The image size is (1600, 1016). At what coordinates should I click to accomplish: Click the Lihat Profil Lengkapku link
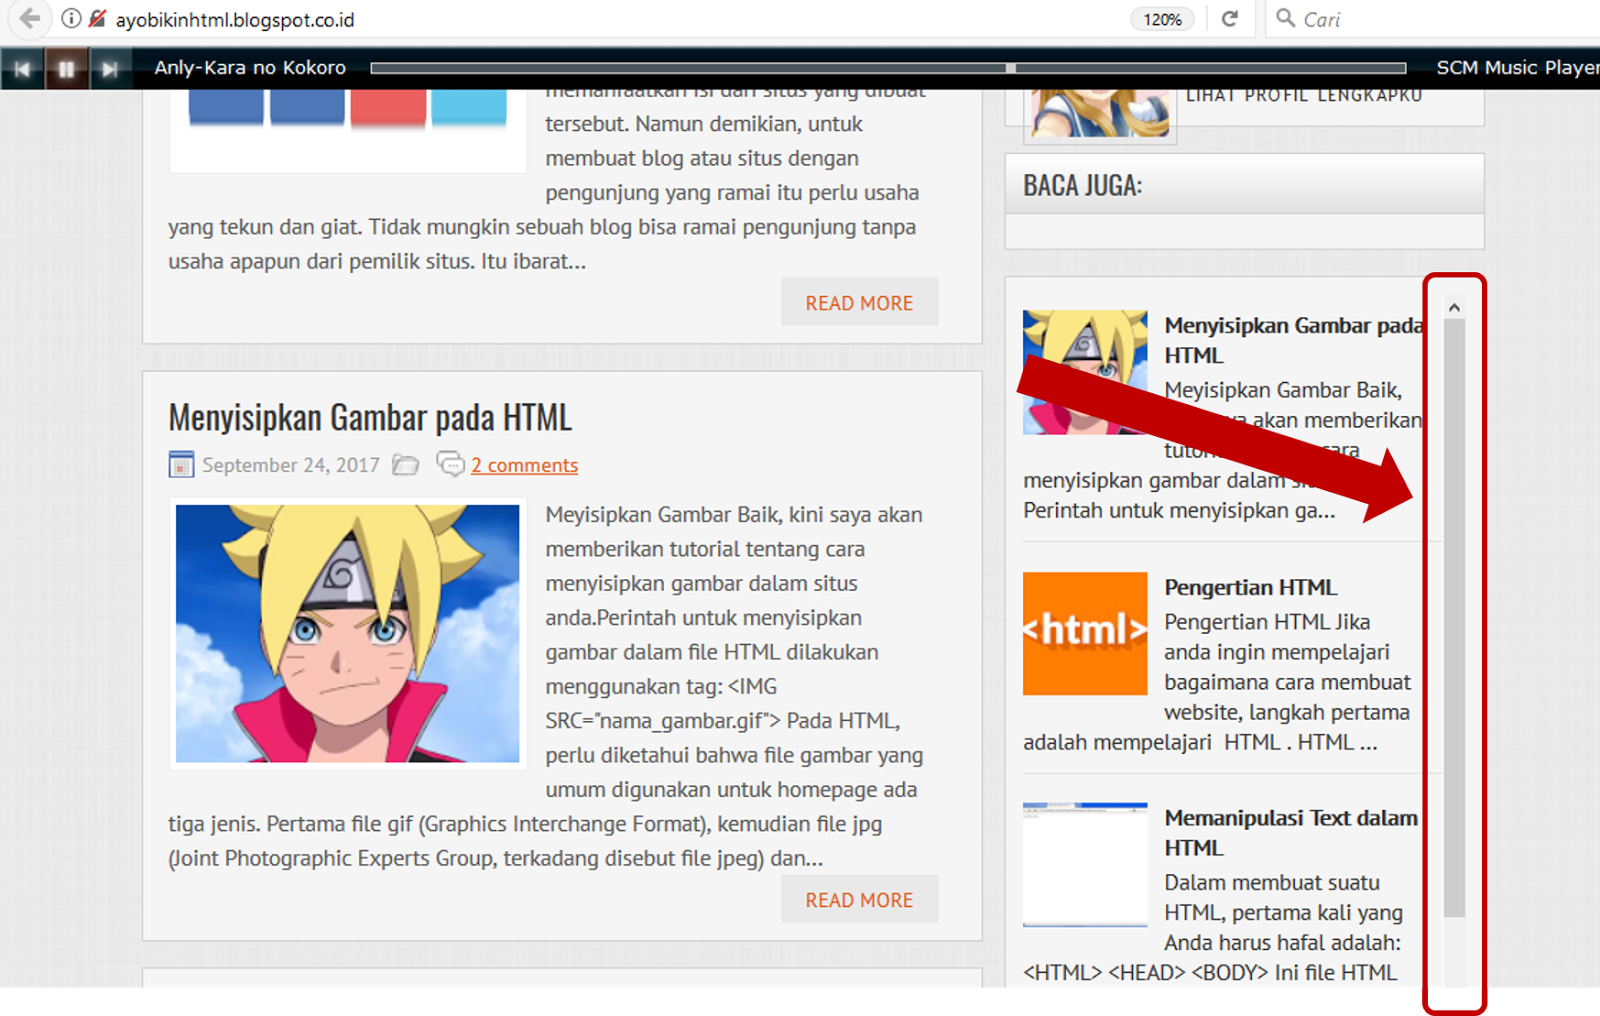[1303, 95]
